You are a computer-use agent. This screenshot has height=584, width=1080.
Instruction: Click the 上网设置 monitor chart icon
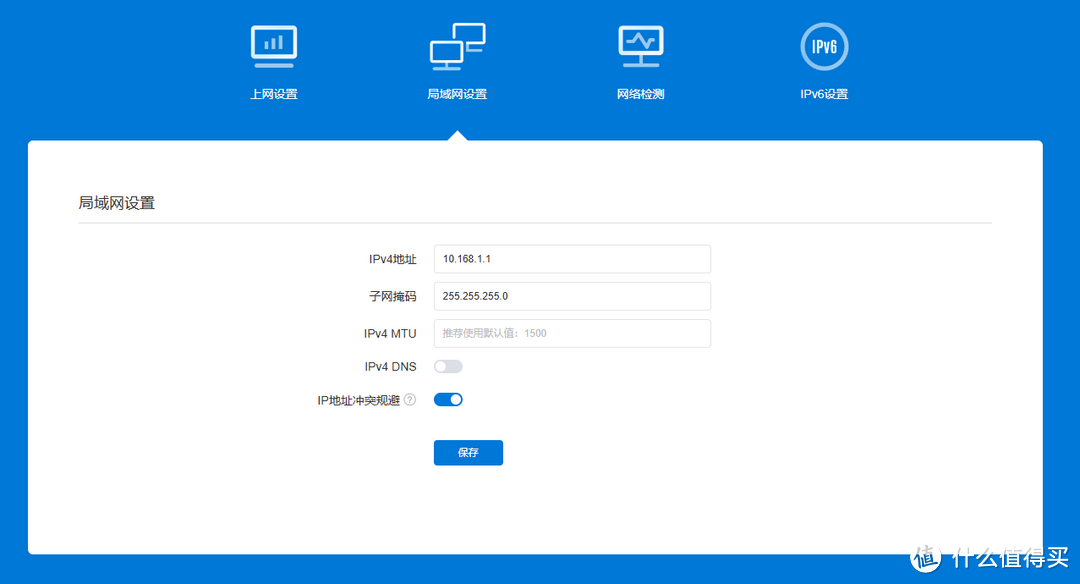tap(273, 46)
